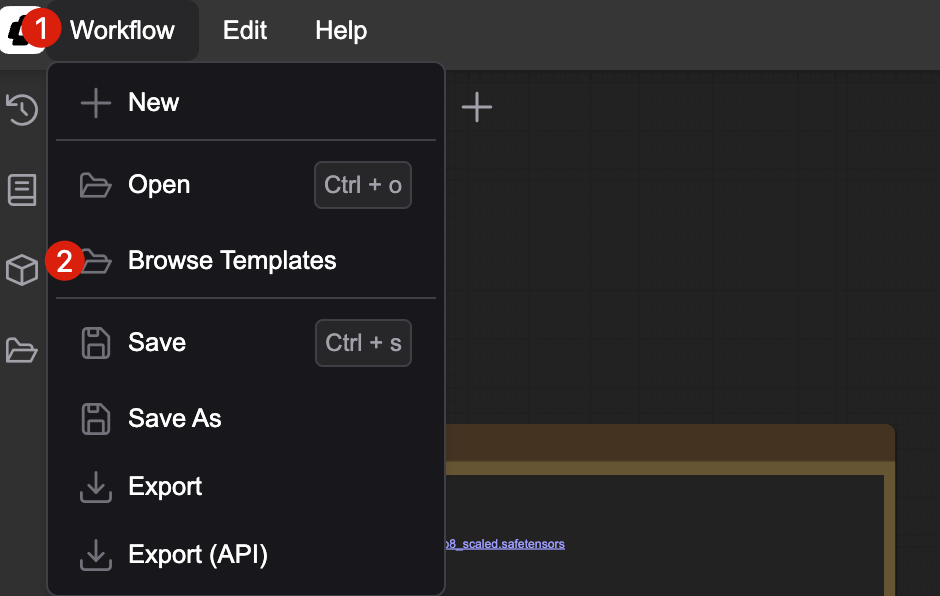Open the queue history sidebar icon
The width and height of the screenshot is (940, 596).
(x=22, y=110)
